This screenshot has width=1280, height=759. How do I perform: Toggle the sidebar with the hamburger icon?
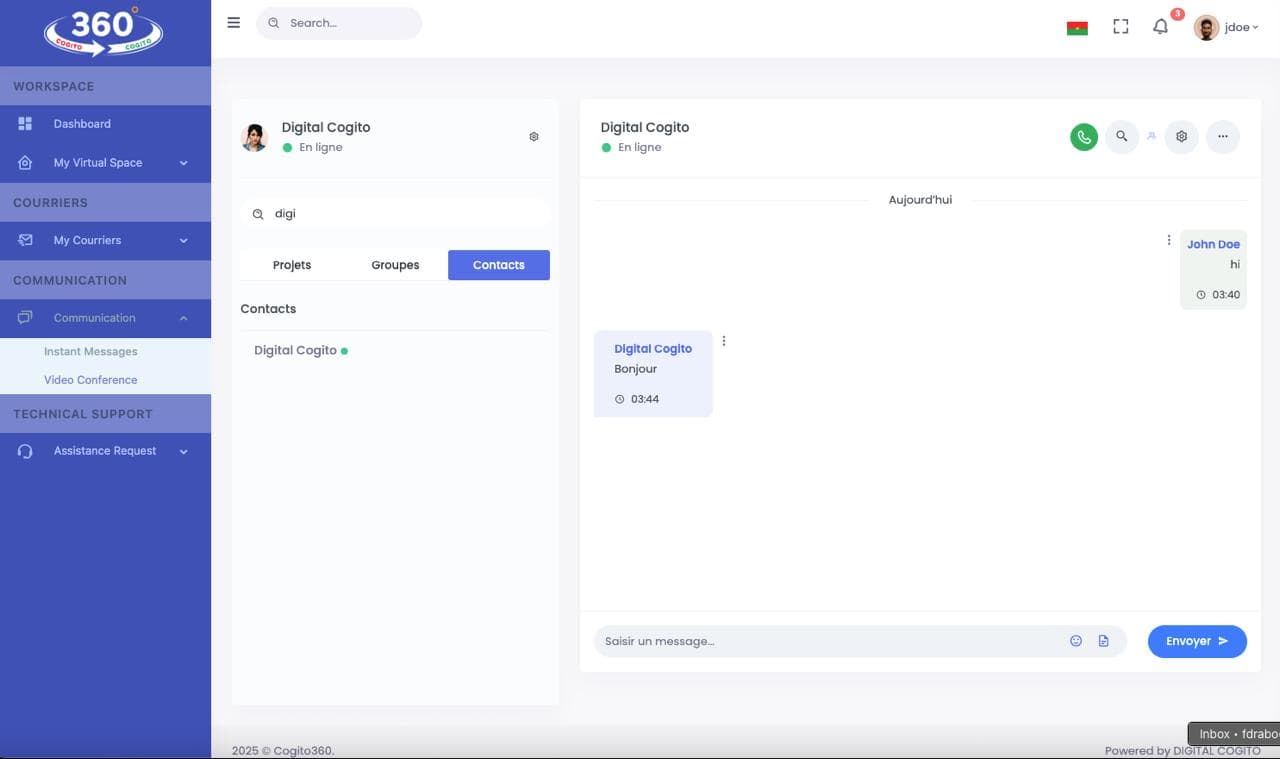coord(233,22)
